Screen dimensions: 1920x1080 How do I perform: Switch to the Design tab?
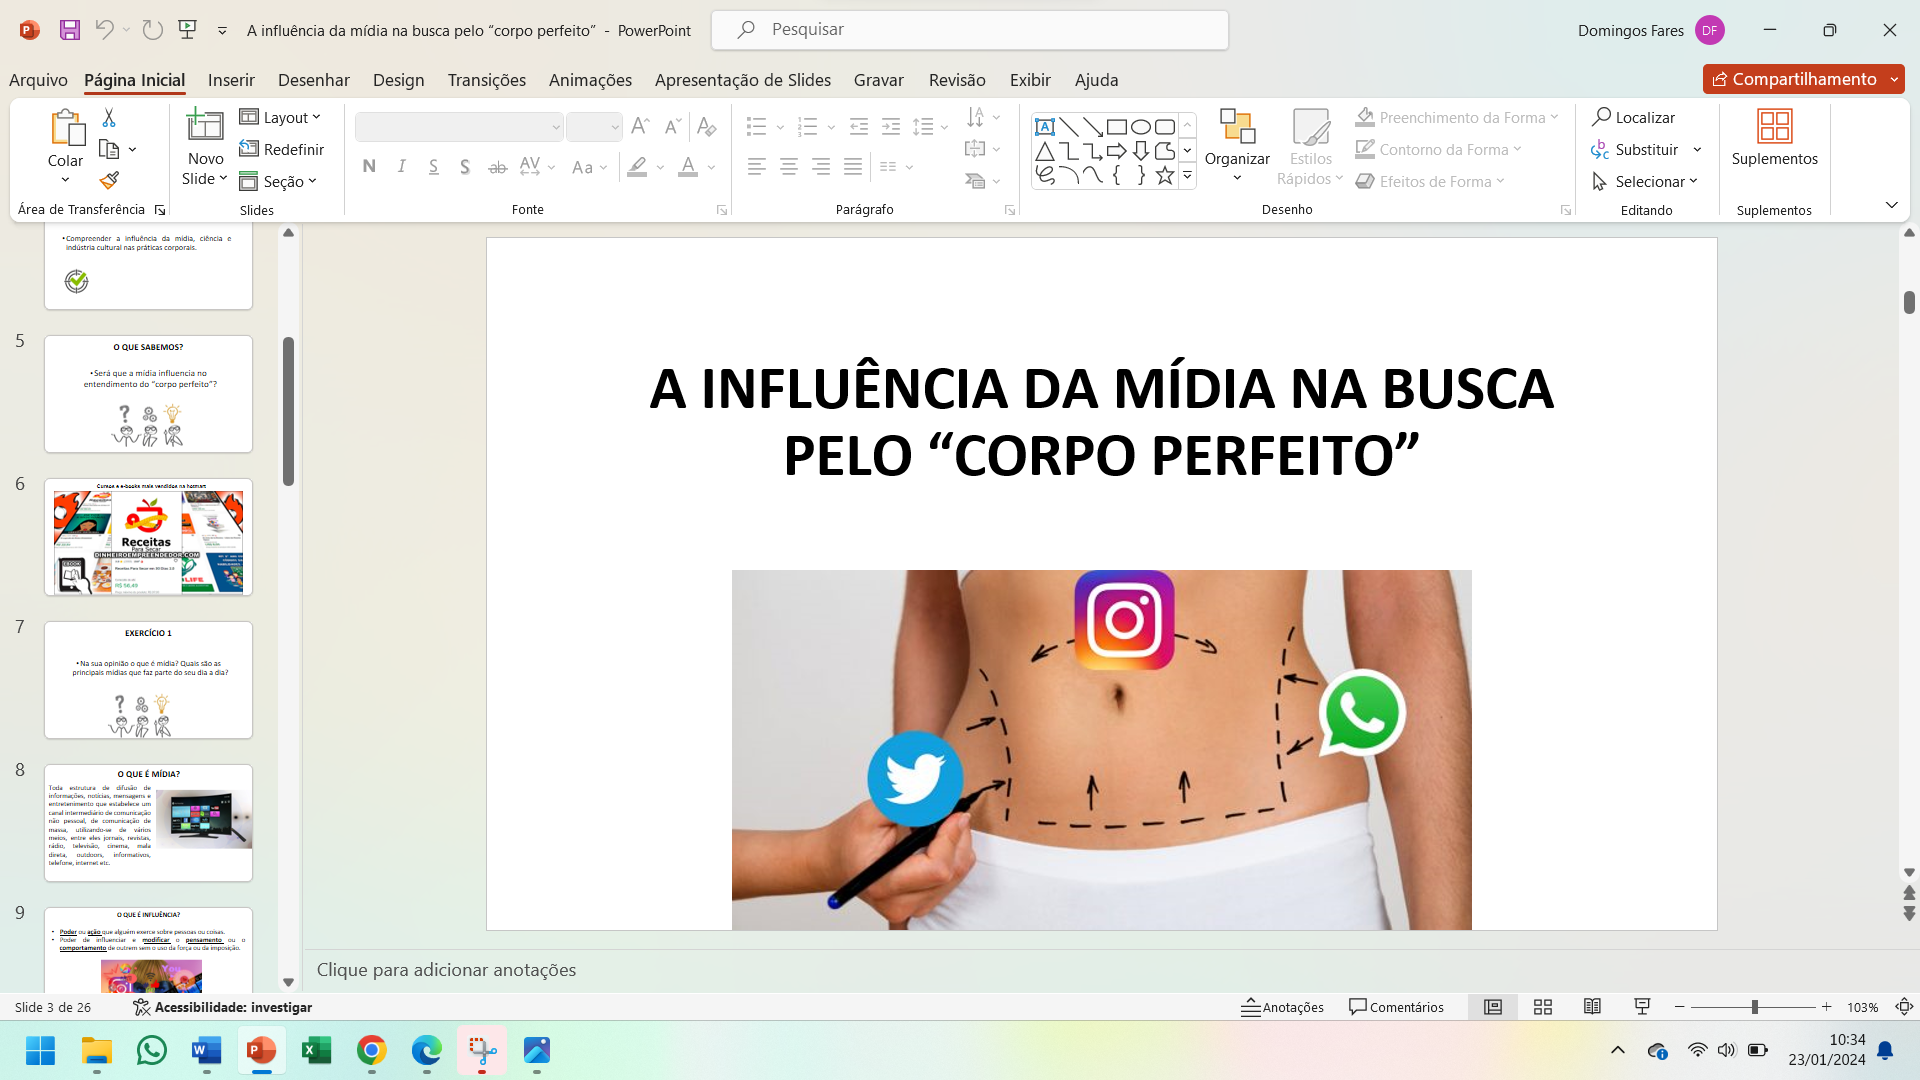point(398,80)
